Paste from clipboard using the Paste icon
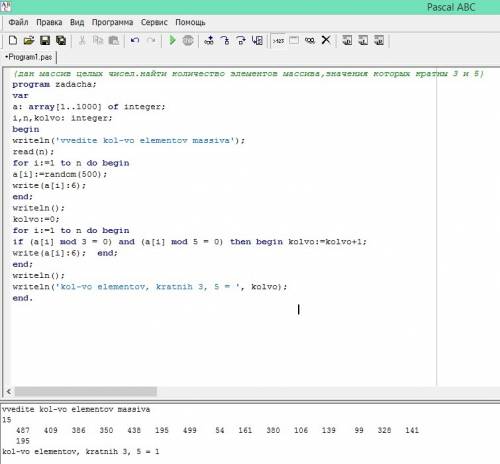The width and height of the screenshot is (500, 464). coord(114,41)
